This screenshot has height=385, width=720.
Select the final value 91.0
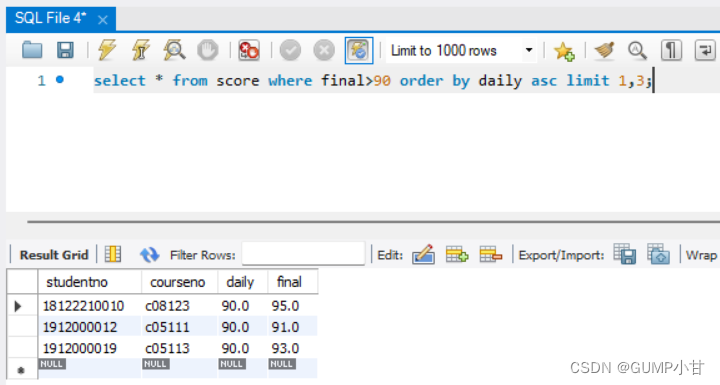(x=292, y=327)
